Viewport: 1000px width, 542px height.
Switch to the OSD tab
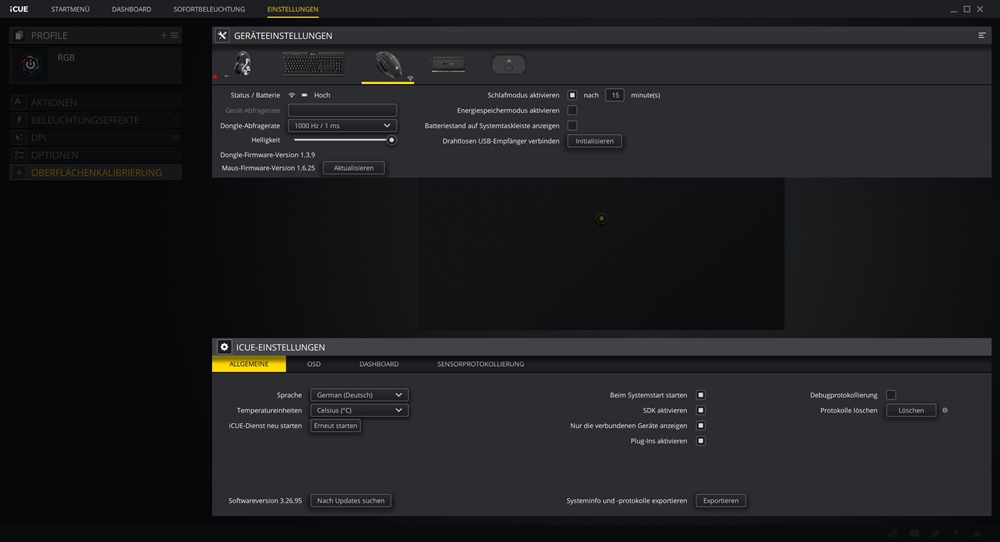[x=314, y=364]
